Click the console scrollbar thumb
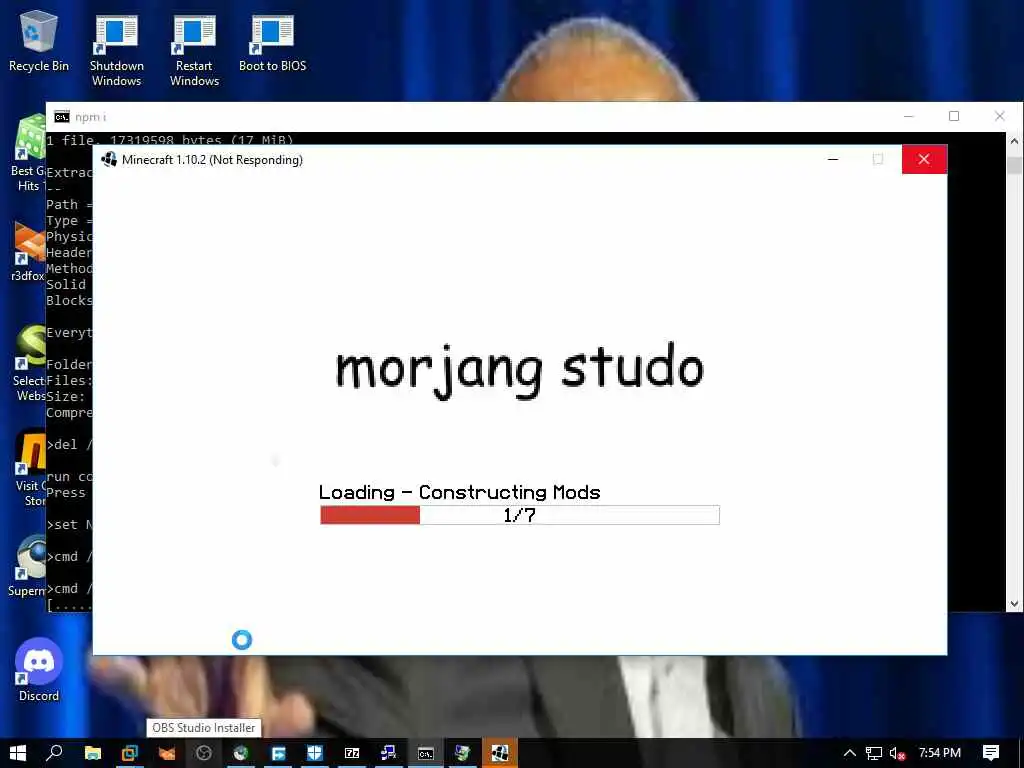The image size is (1024, 768). [x=1014, y=165]
